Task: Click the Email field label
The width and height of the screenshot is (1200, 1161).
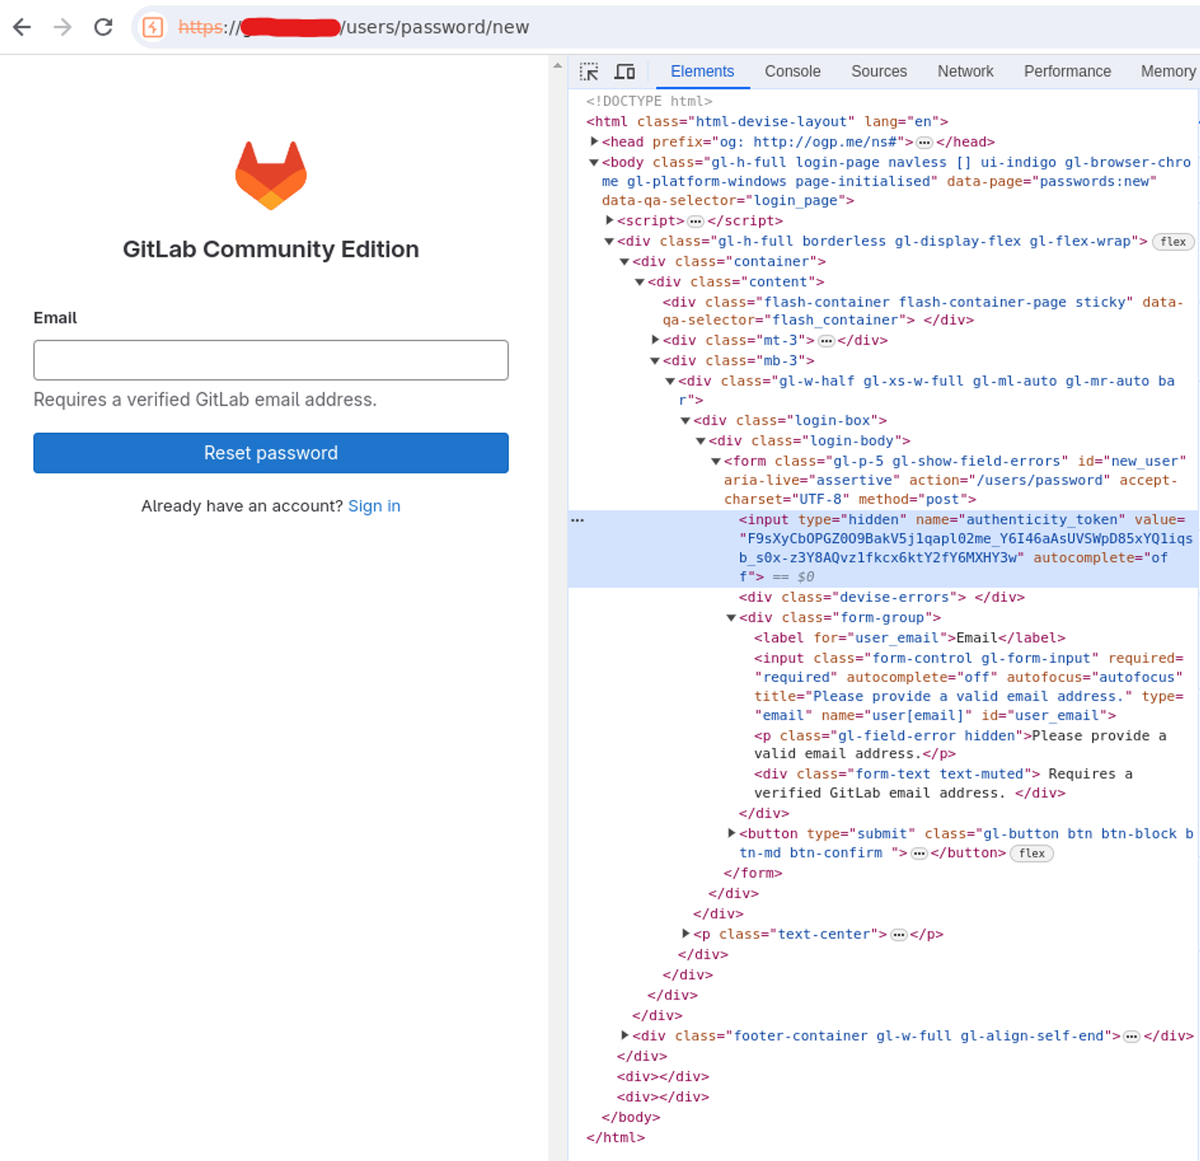Action: pos(55,318)
